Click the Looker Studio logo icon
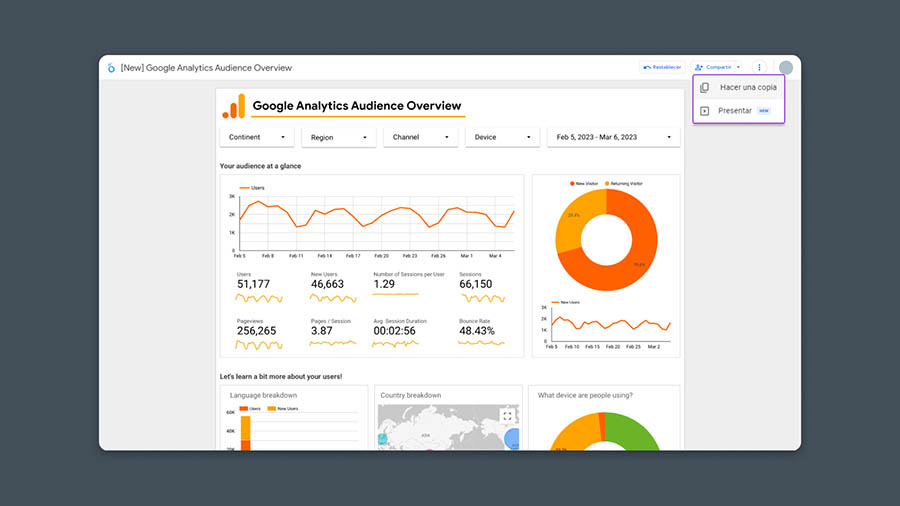This screenshot has height=506, width=900. click(x=112, y=68)
